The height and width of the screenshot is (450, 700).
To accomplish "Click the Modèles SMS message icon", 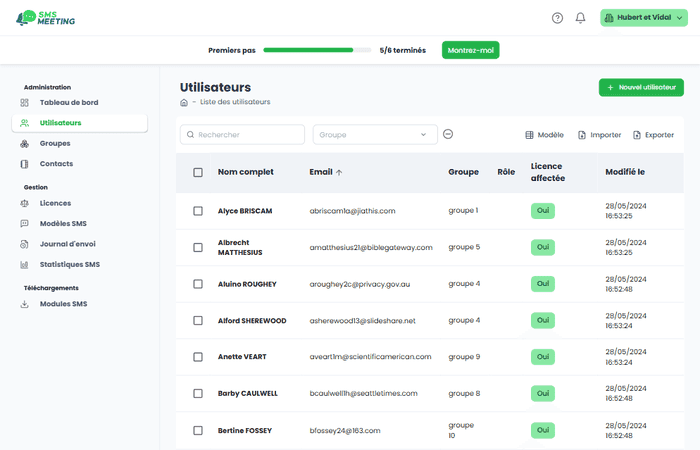I will click(x=25, y=224).
